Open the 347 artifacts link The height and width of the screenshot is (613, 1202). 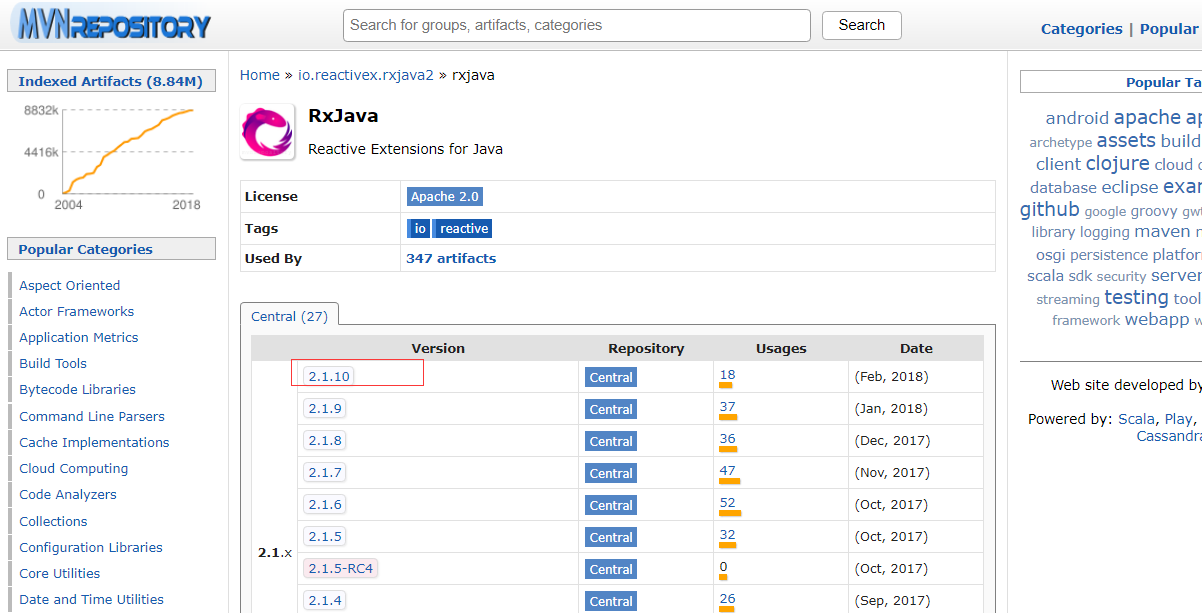[x=451, y=258]
